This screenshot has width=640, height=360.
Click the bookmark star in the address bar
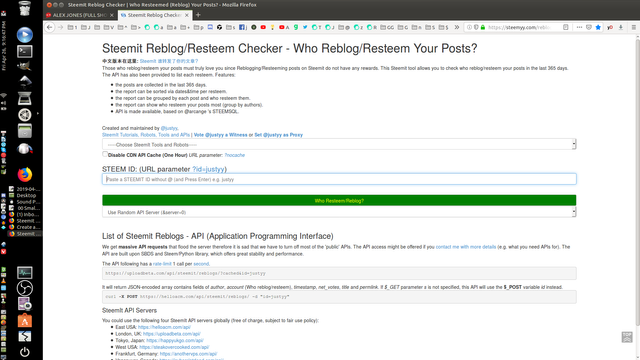[x=598, y=27]
